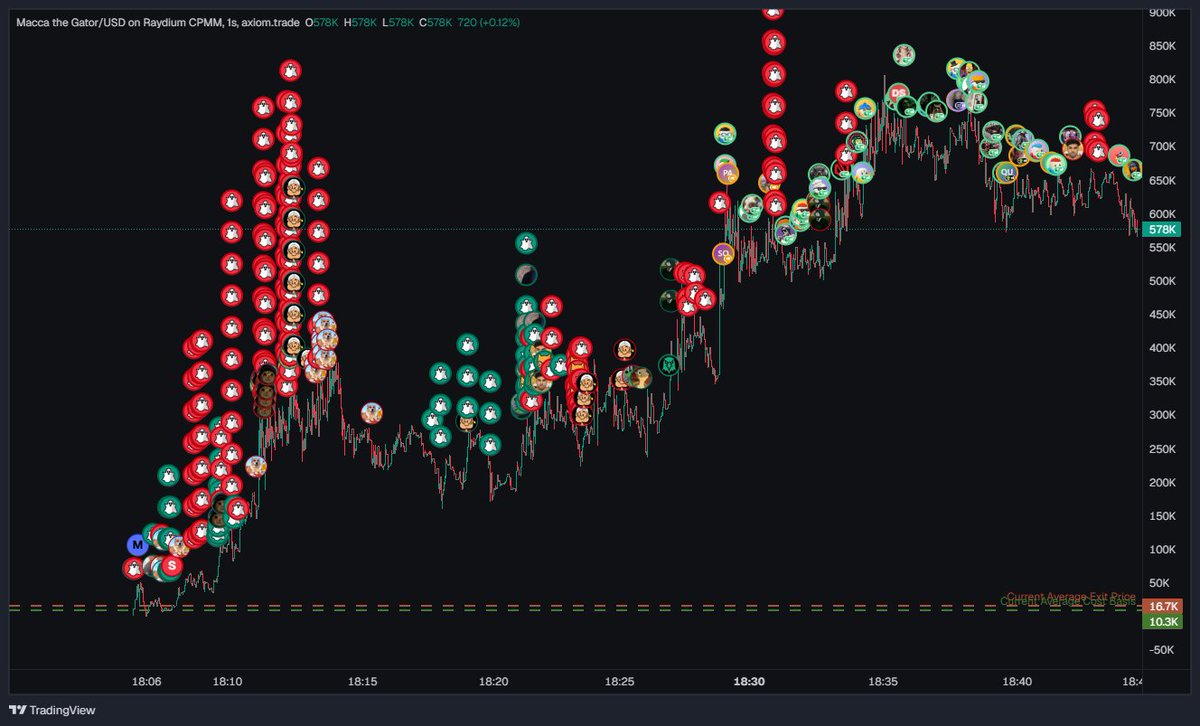The image size is (1200, 726).
Task: Click the 18:06 time axis label
Action: pos(146,682)
